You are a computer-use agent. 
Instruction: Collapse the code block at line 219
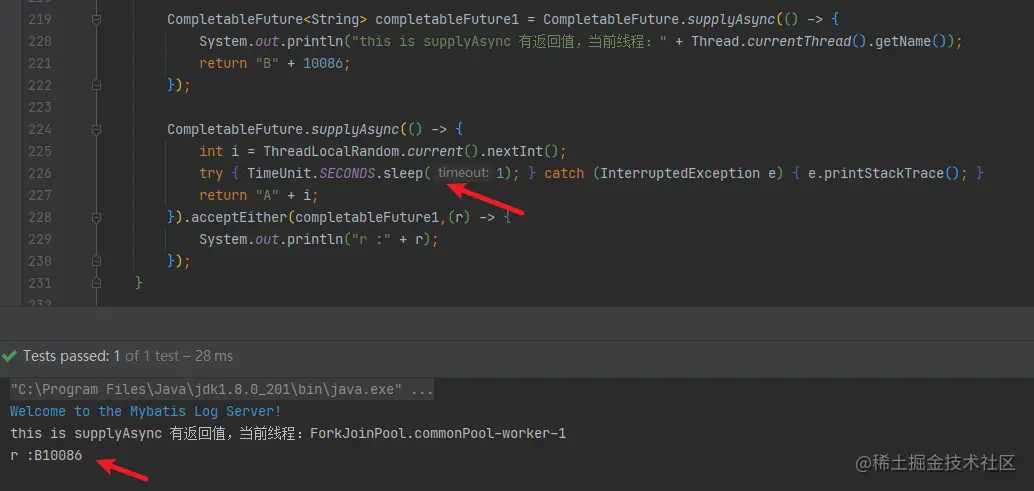pyautogui.click(x=96, y=20)
